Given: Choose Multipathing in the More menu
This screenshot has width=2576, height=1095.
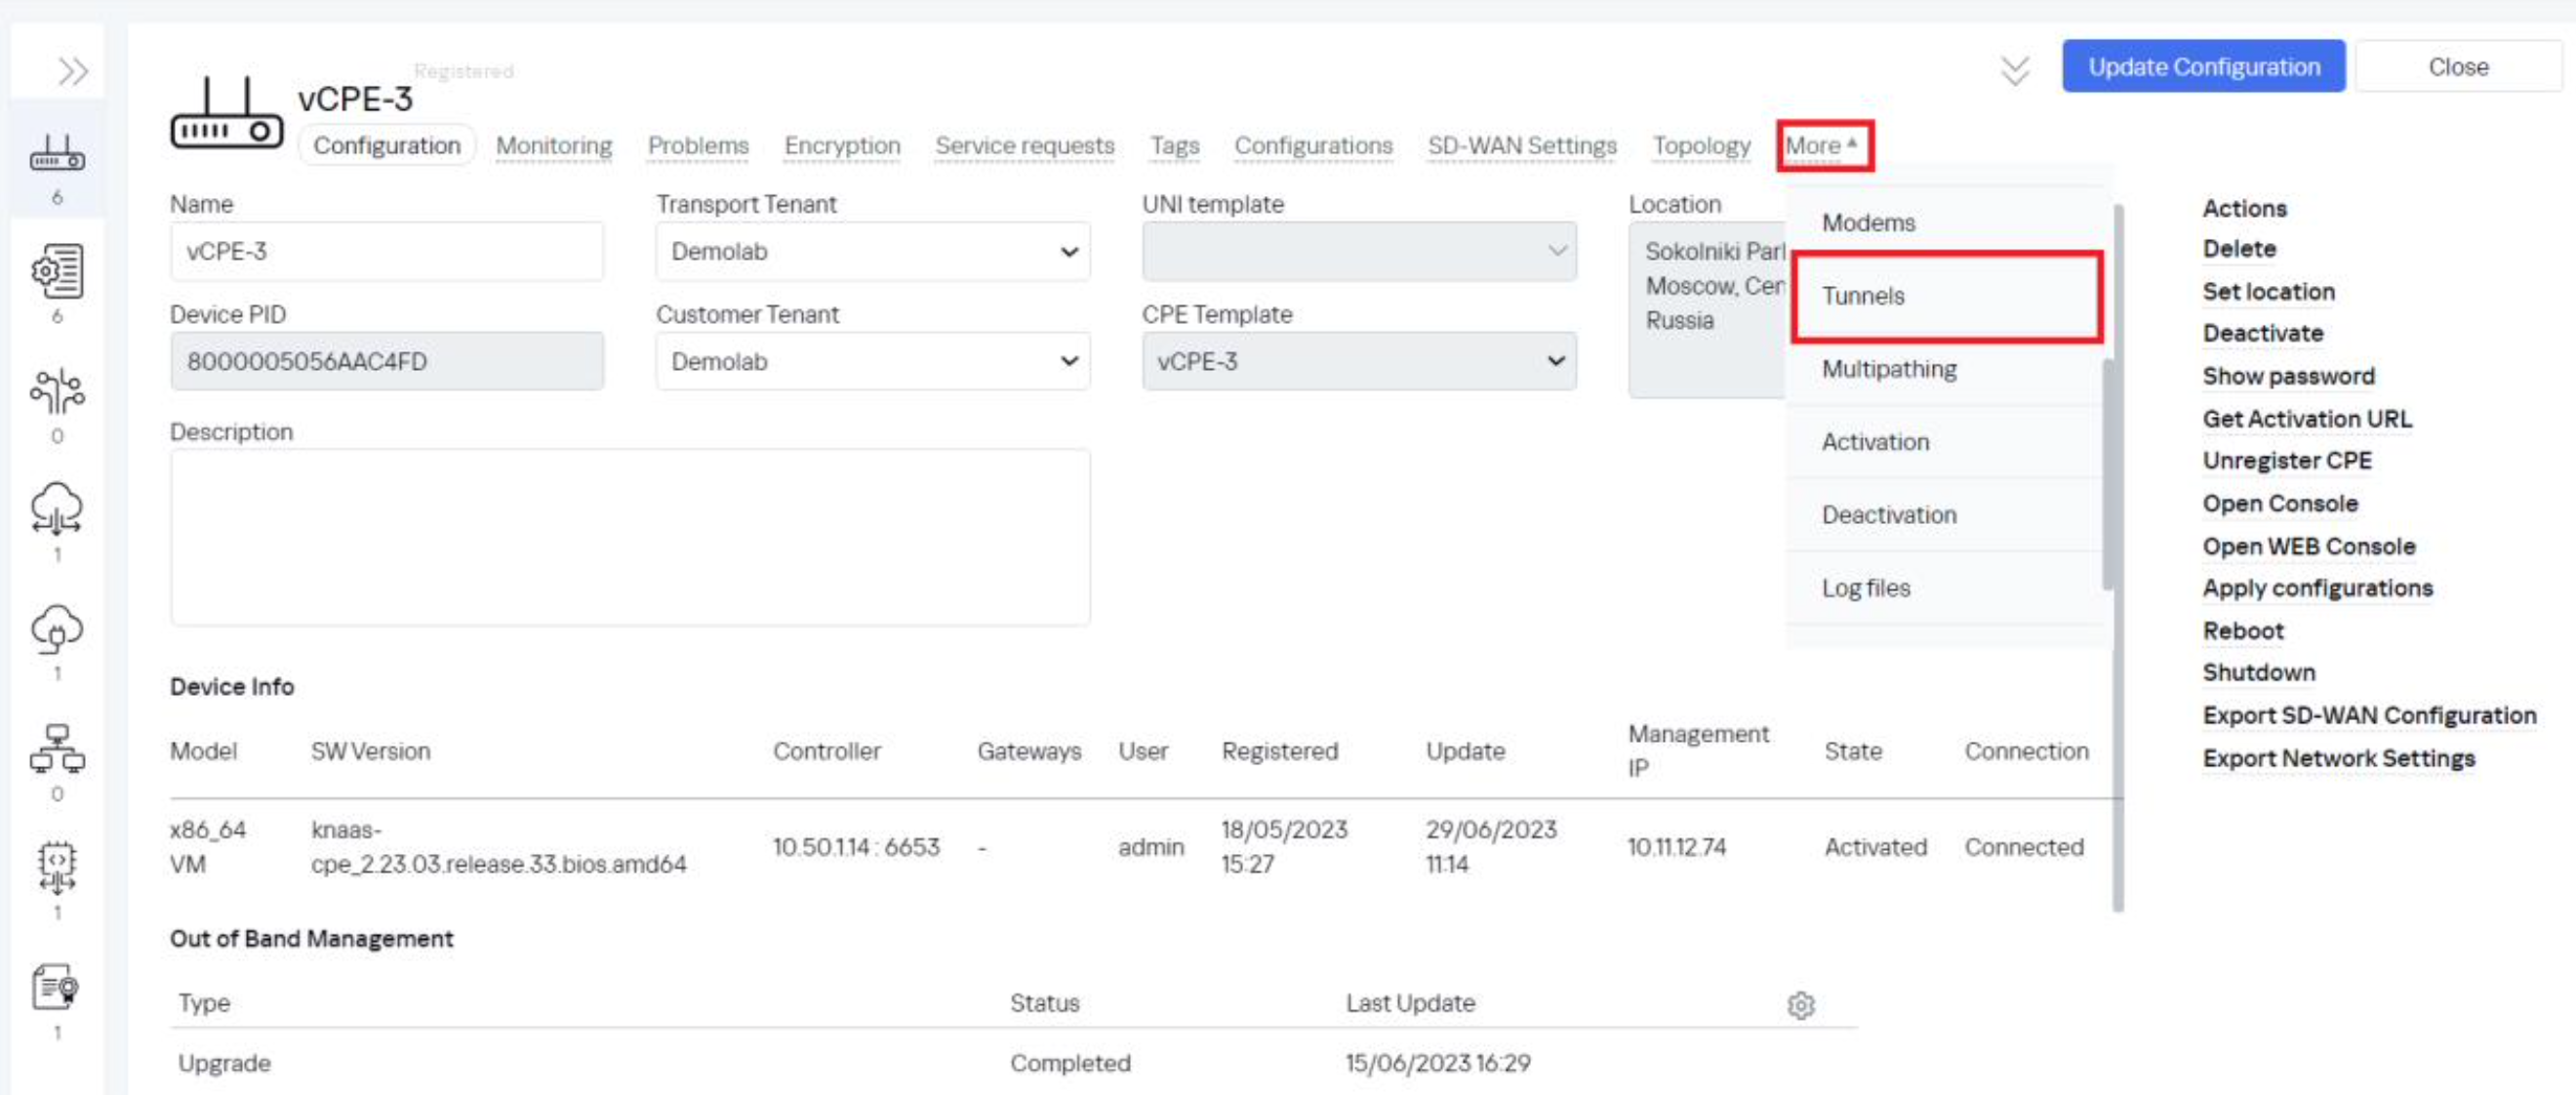Looking at the screenshot, I should tap(1888, 369).
